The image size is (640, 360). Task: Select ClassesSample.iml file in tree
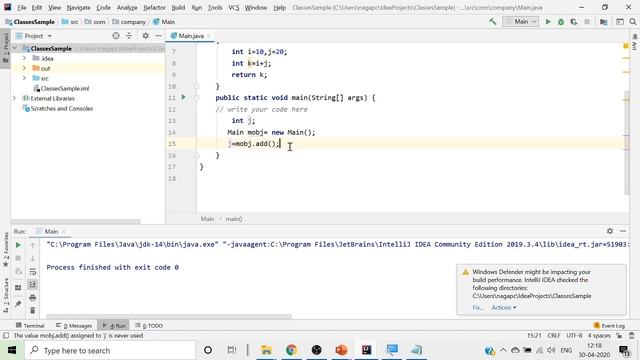coord(61,88)
